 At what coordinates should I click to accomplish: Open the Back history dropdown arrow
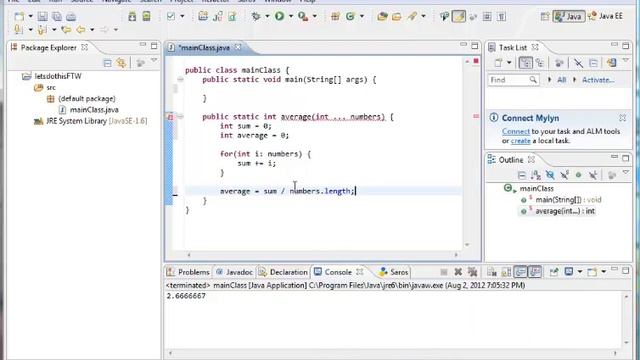point(92,29)
